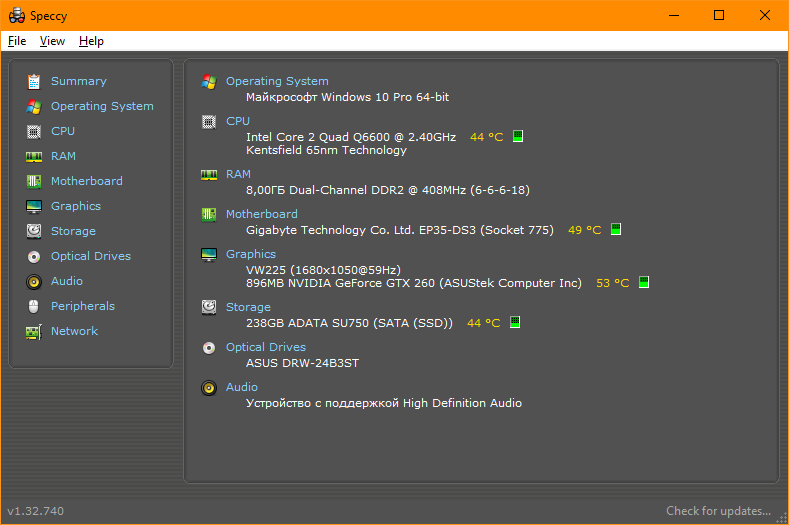Open the RAM heading link in main panel
The height and width of the screenshot is (525, 789).
pyautogui.click(x=238, y=174)
